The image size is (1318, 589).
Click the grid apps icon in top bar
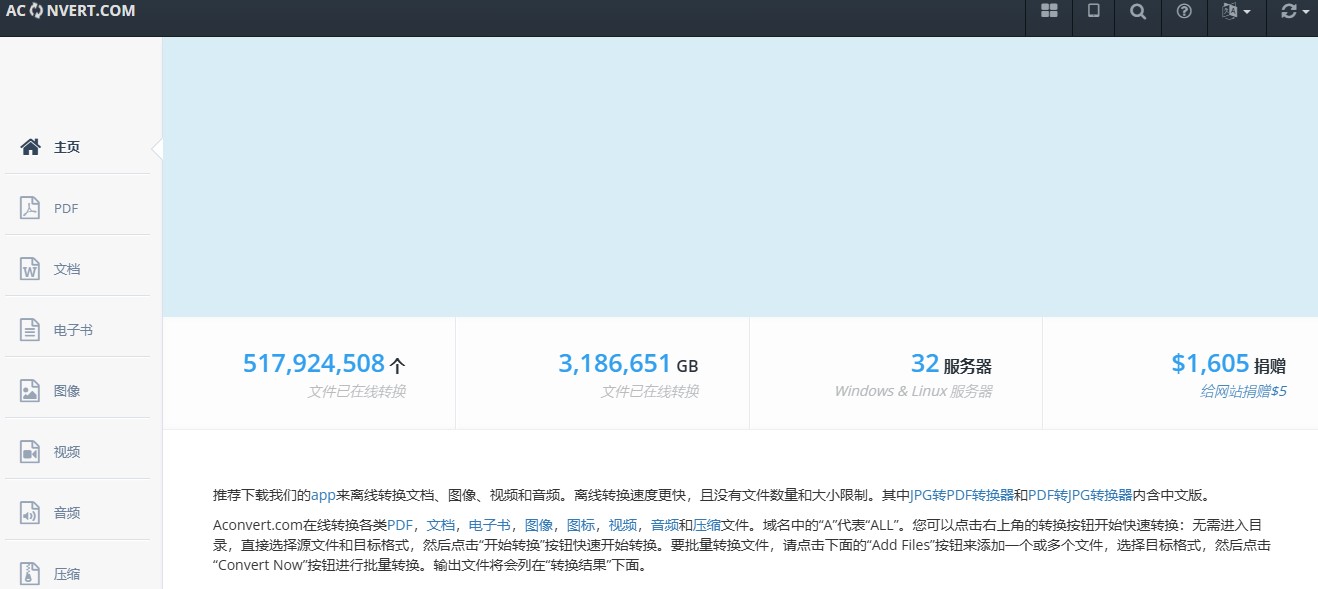(x=1049, y=11)
